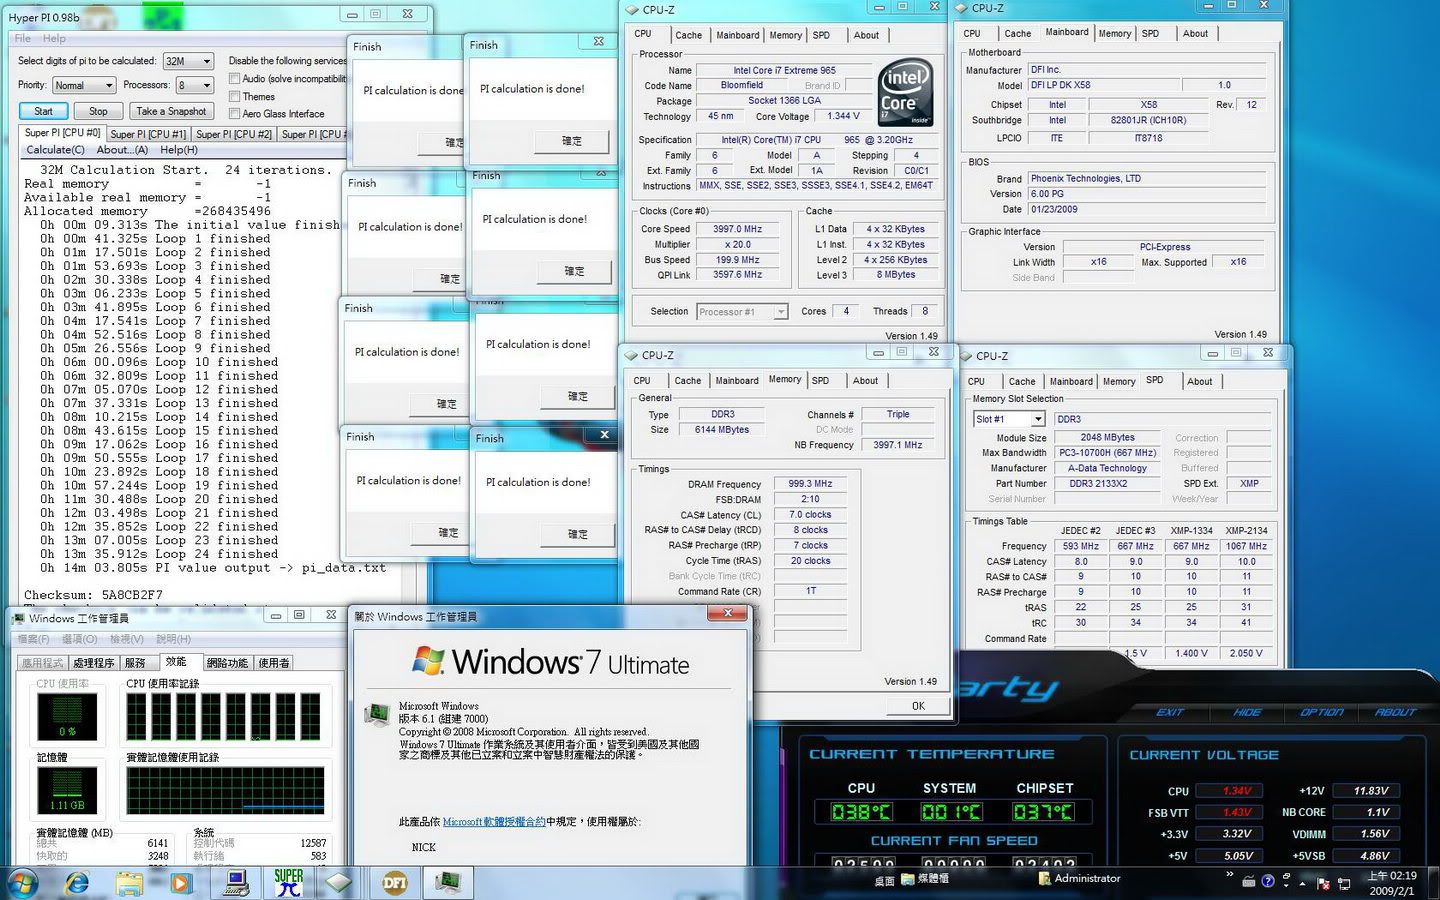Click the Windows flag logo in the About dialog

click(429, 660)
